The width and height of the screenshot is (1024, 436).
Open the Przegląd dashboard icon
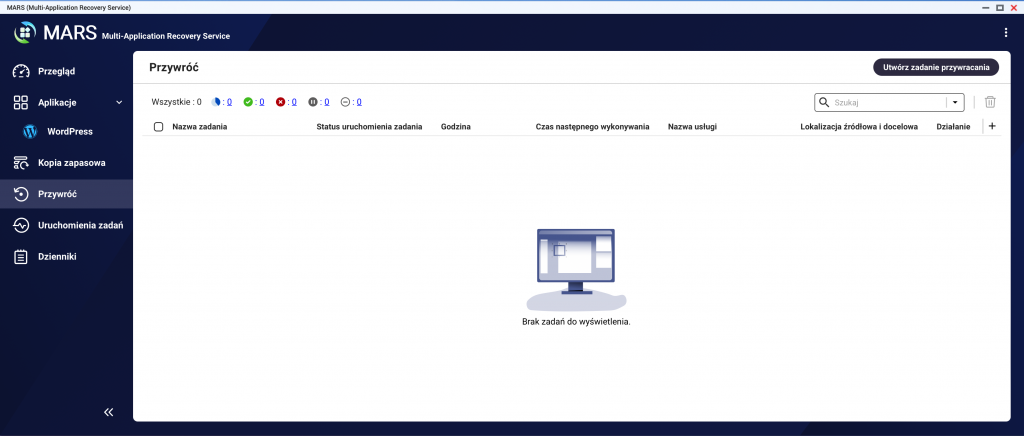click(20, 71)
